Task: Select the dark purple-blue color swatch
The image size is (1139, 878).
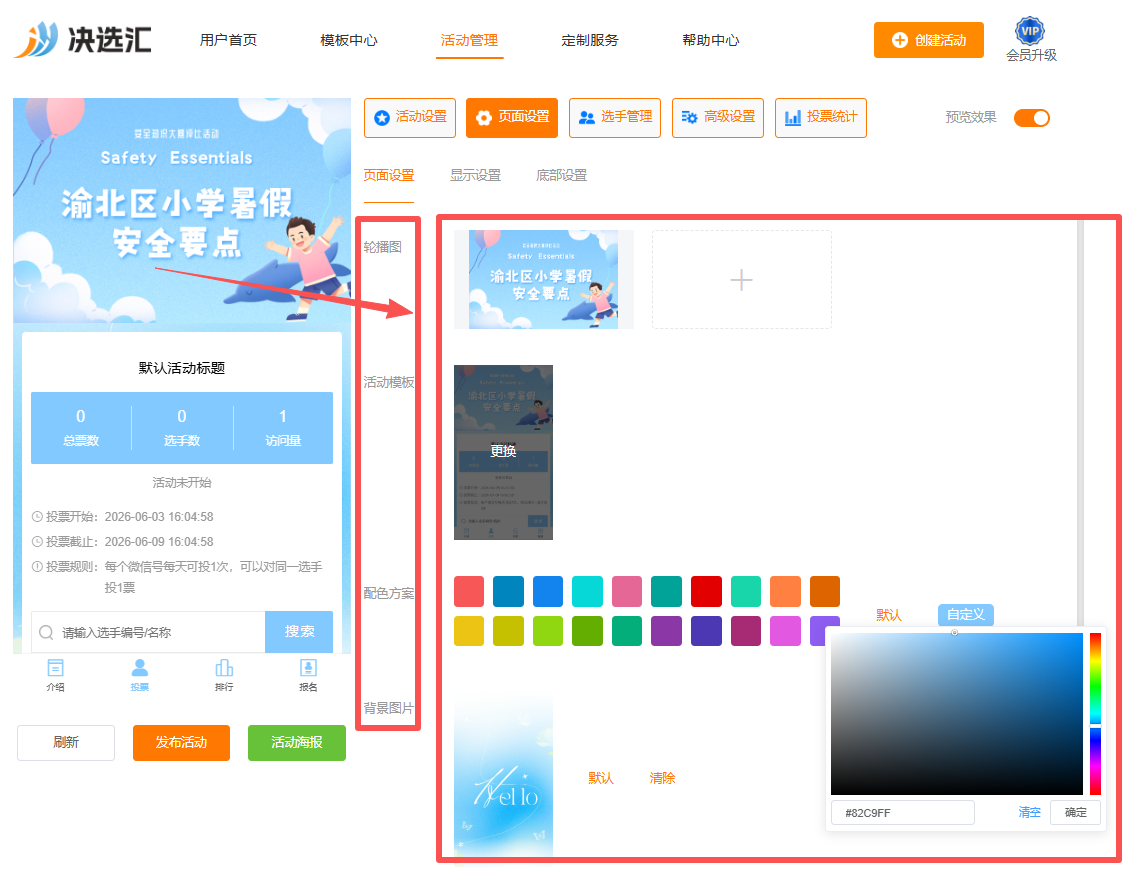Action: [x=706, y=630]
